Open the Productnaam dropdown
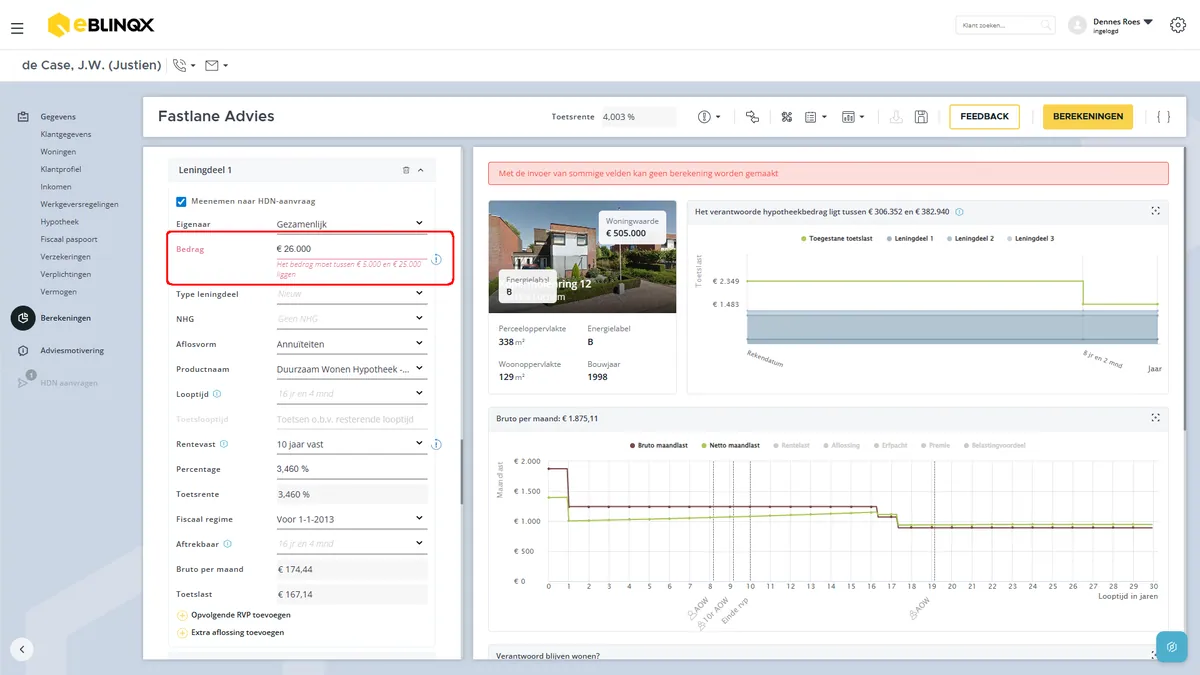1200x675 pixels. (x=350, y=369)
